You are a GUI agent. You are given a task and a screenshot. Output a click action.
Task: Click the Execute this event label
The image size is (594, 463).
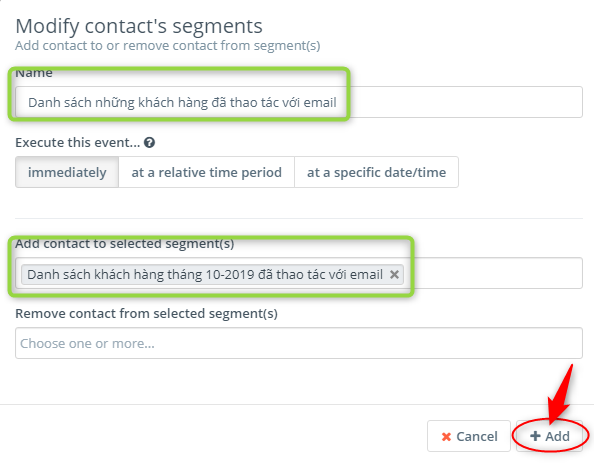coord(78,143)
